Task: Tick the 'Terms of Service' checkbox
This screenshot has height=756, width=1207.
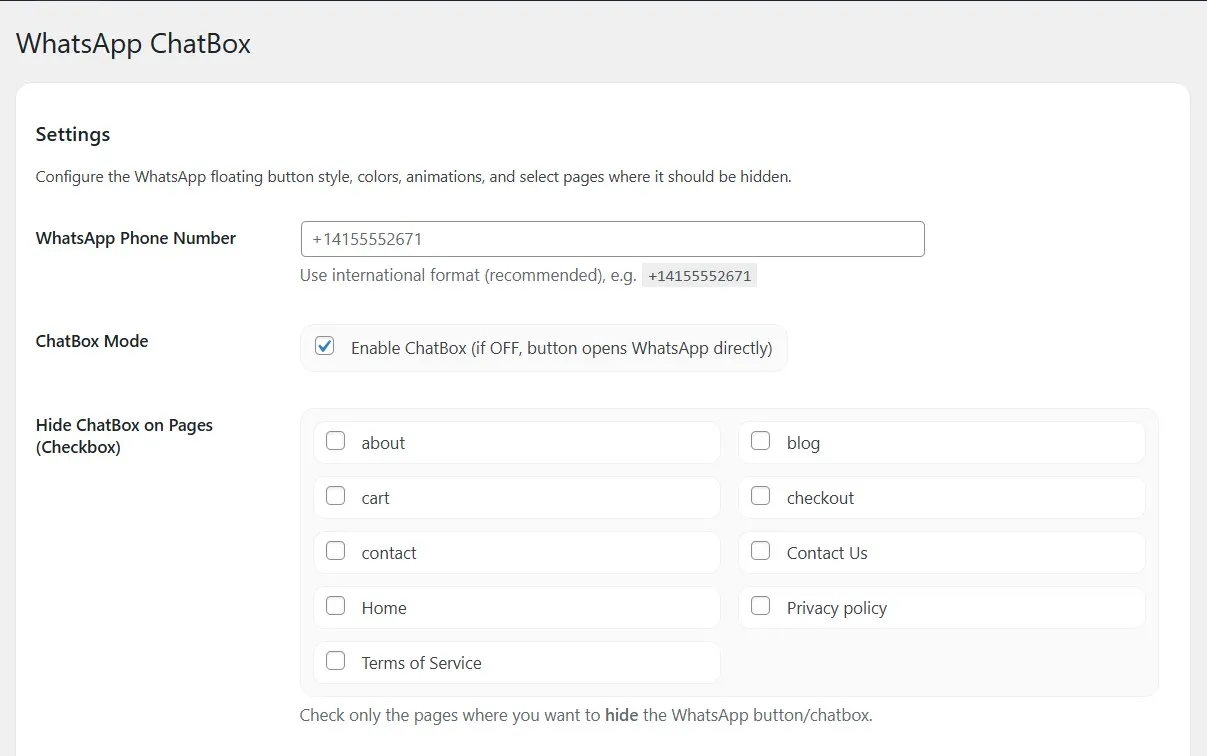Action: coord(336,661)
